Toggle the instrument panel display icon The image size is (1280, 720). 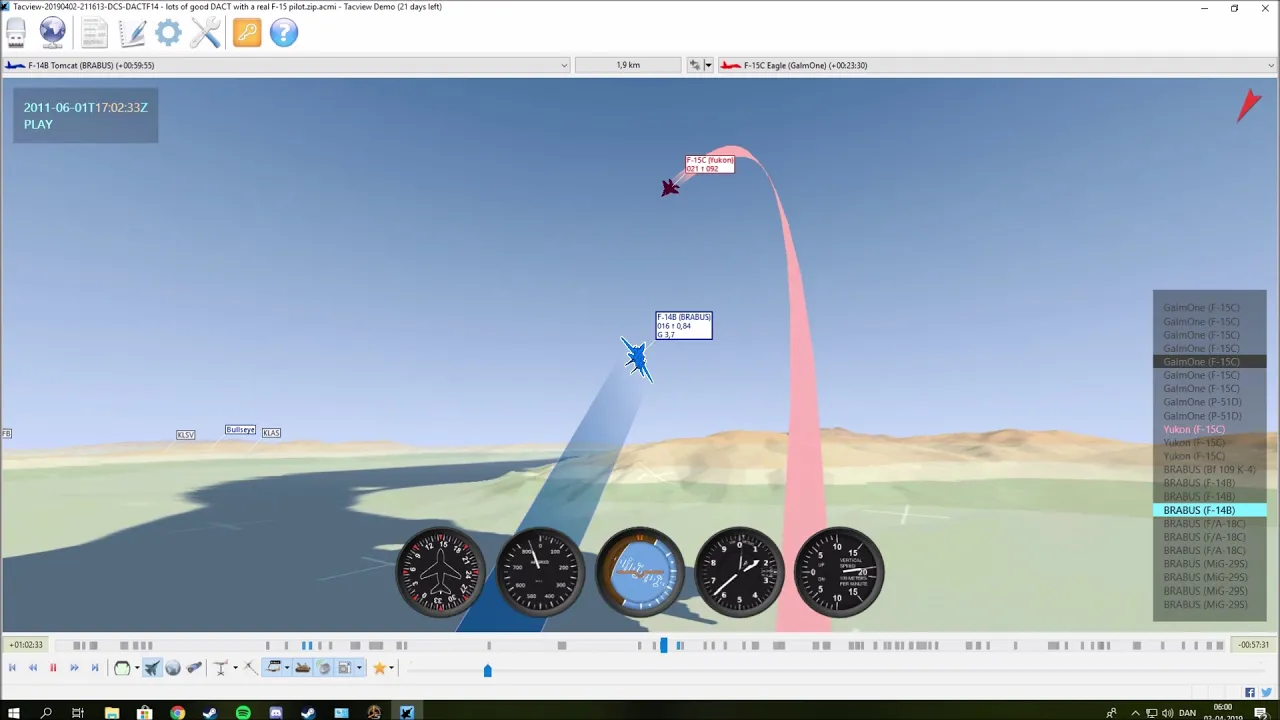click(345, 668)
